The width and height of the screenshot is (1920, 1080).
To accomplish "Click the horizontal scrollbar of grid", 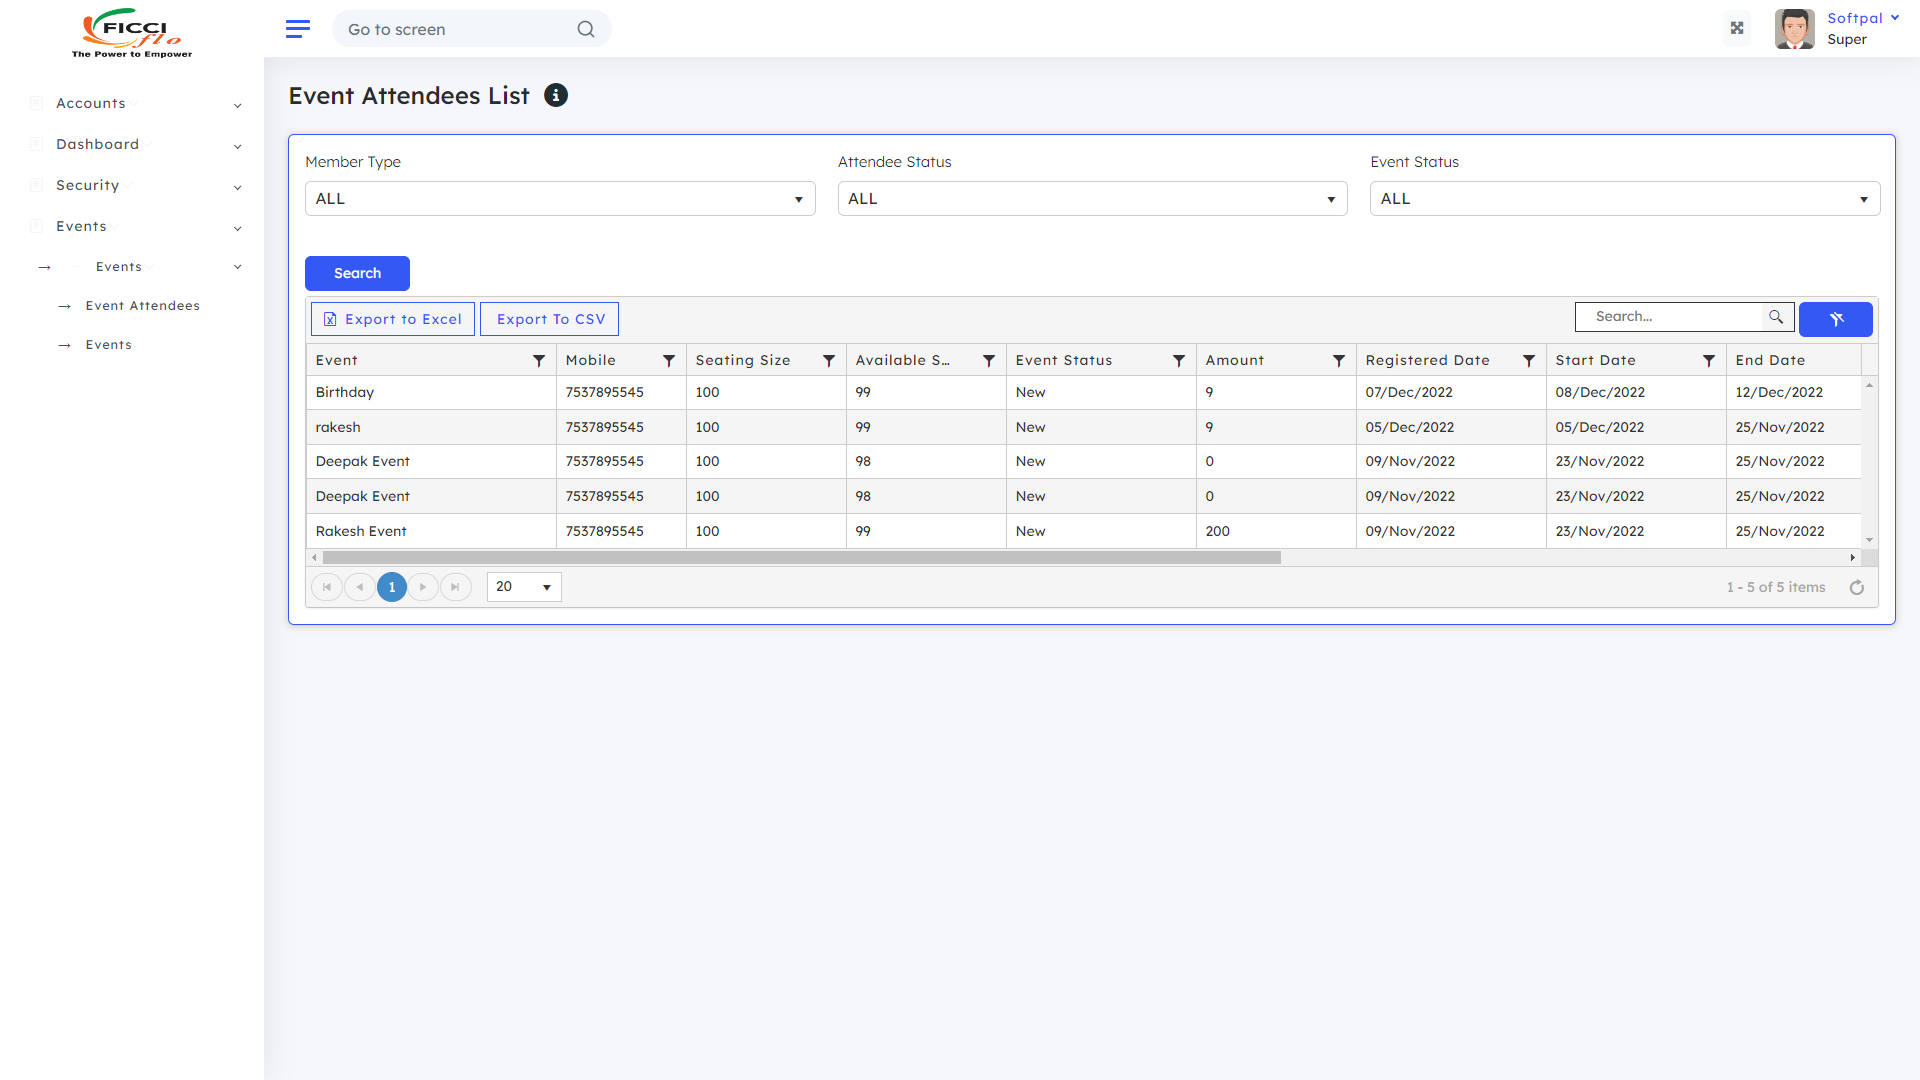I will click(801, 558).
